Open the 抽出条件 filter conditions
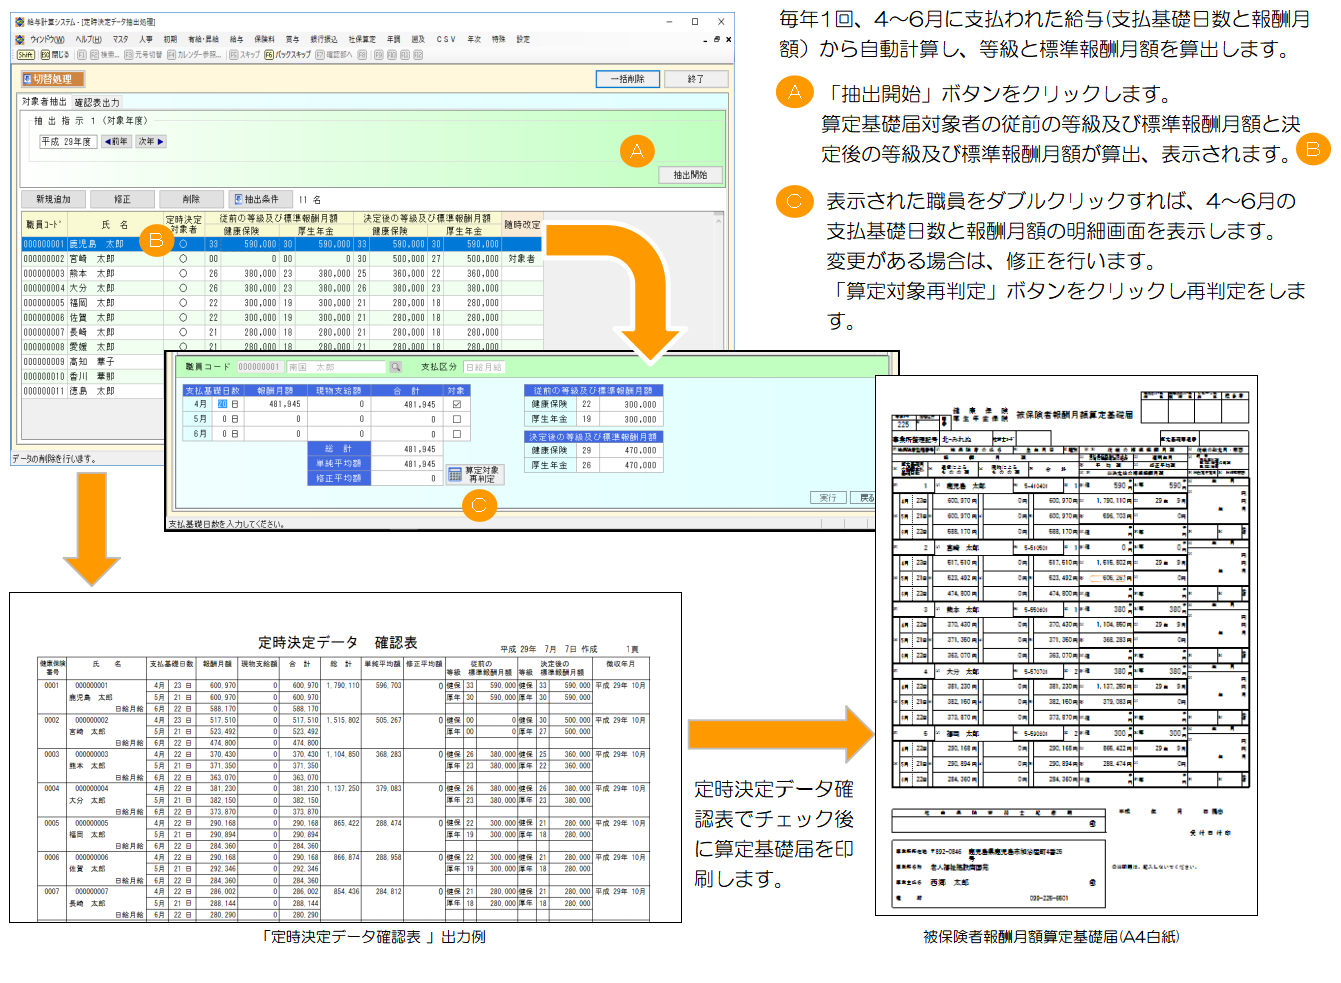Screen dimensions: 1341x983 [255, 199]
